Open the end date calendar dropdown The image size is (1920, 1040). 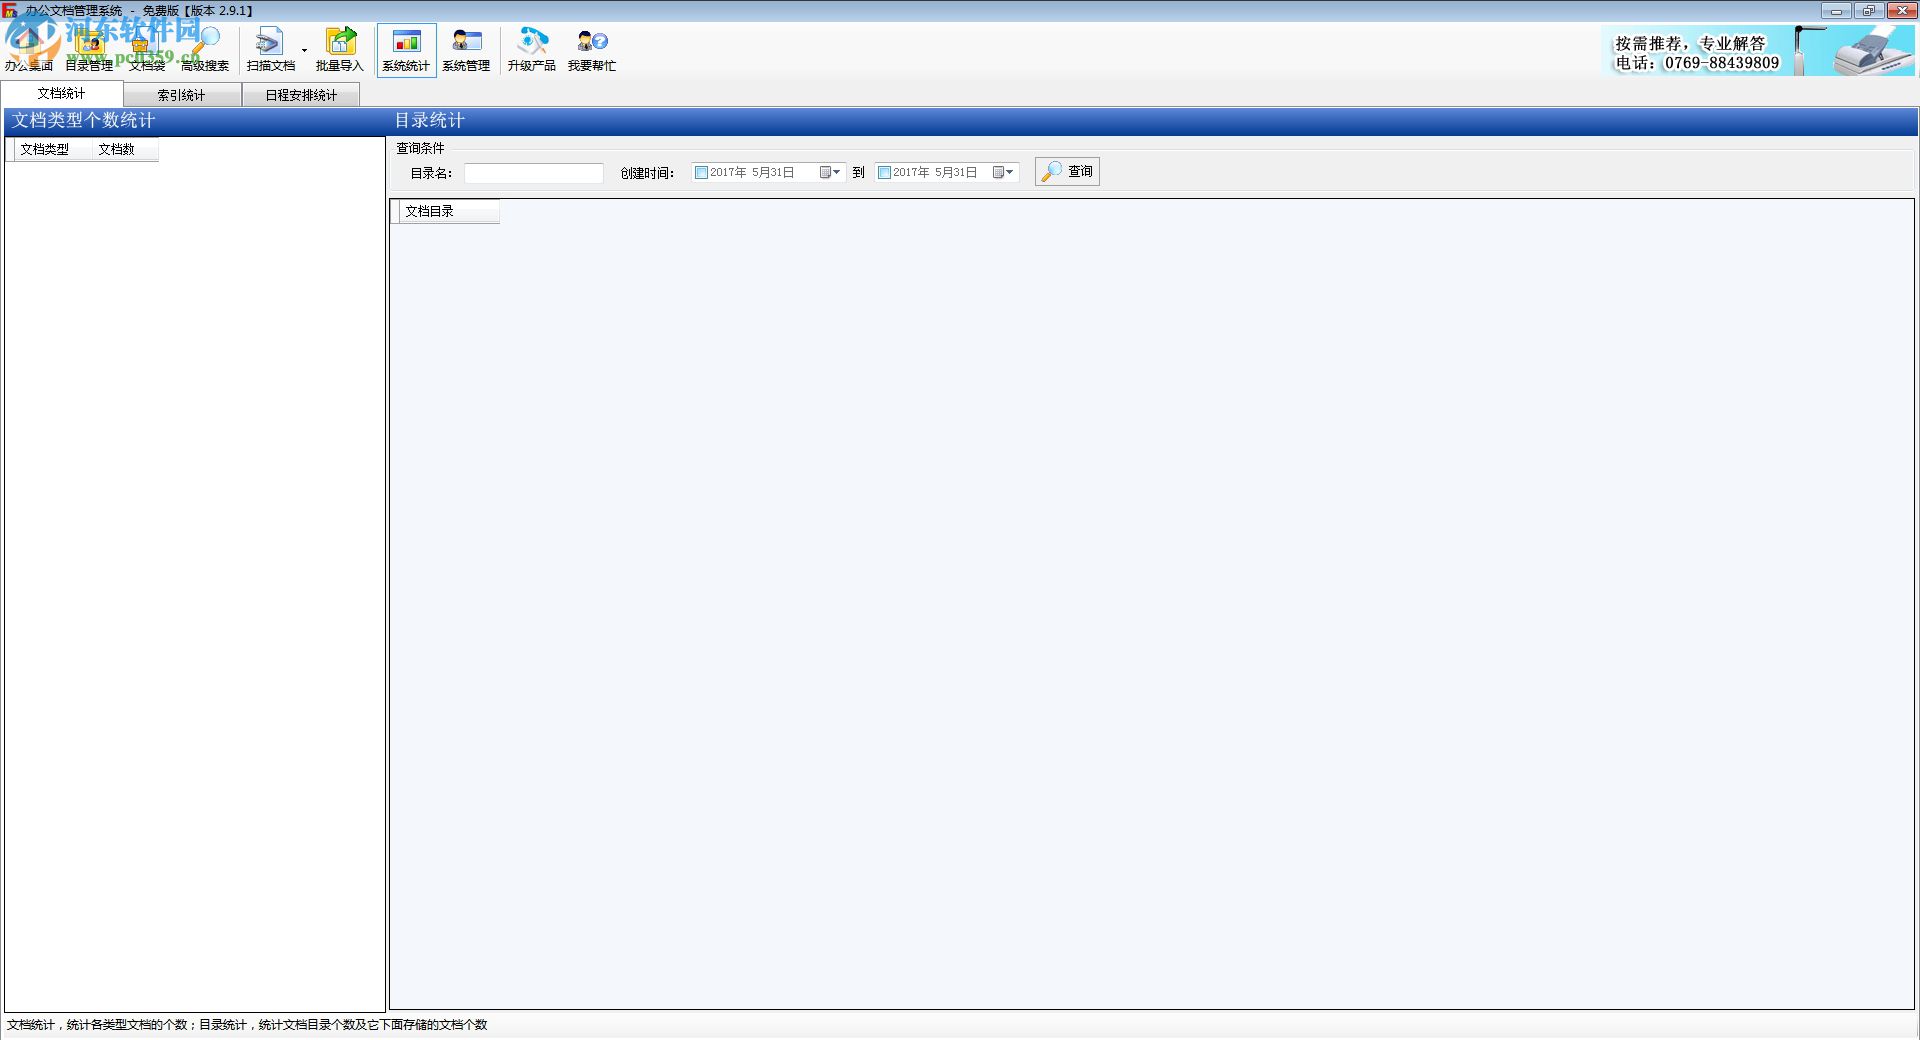(x=1002, y=172)
